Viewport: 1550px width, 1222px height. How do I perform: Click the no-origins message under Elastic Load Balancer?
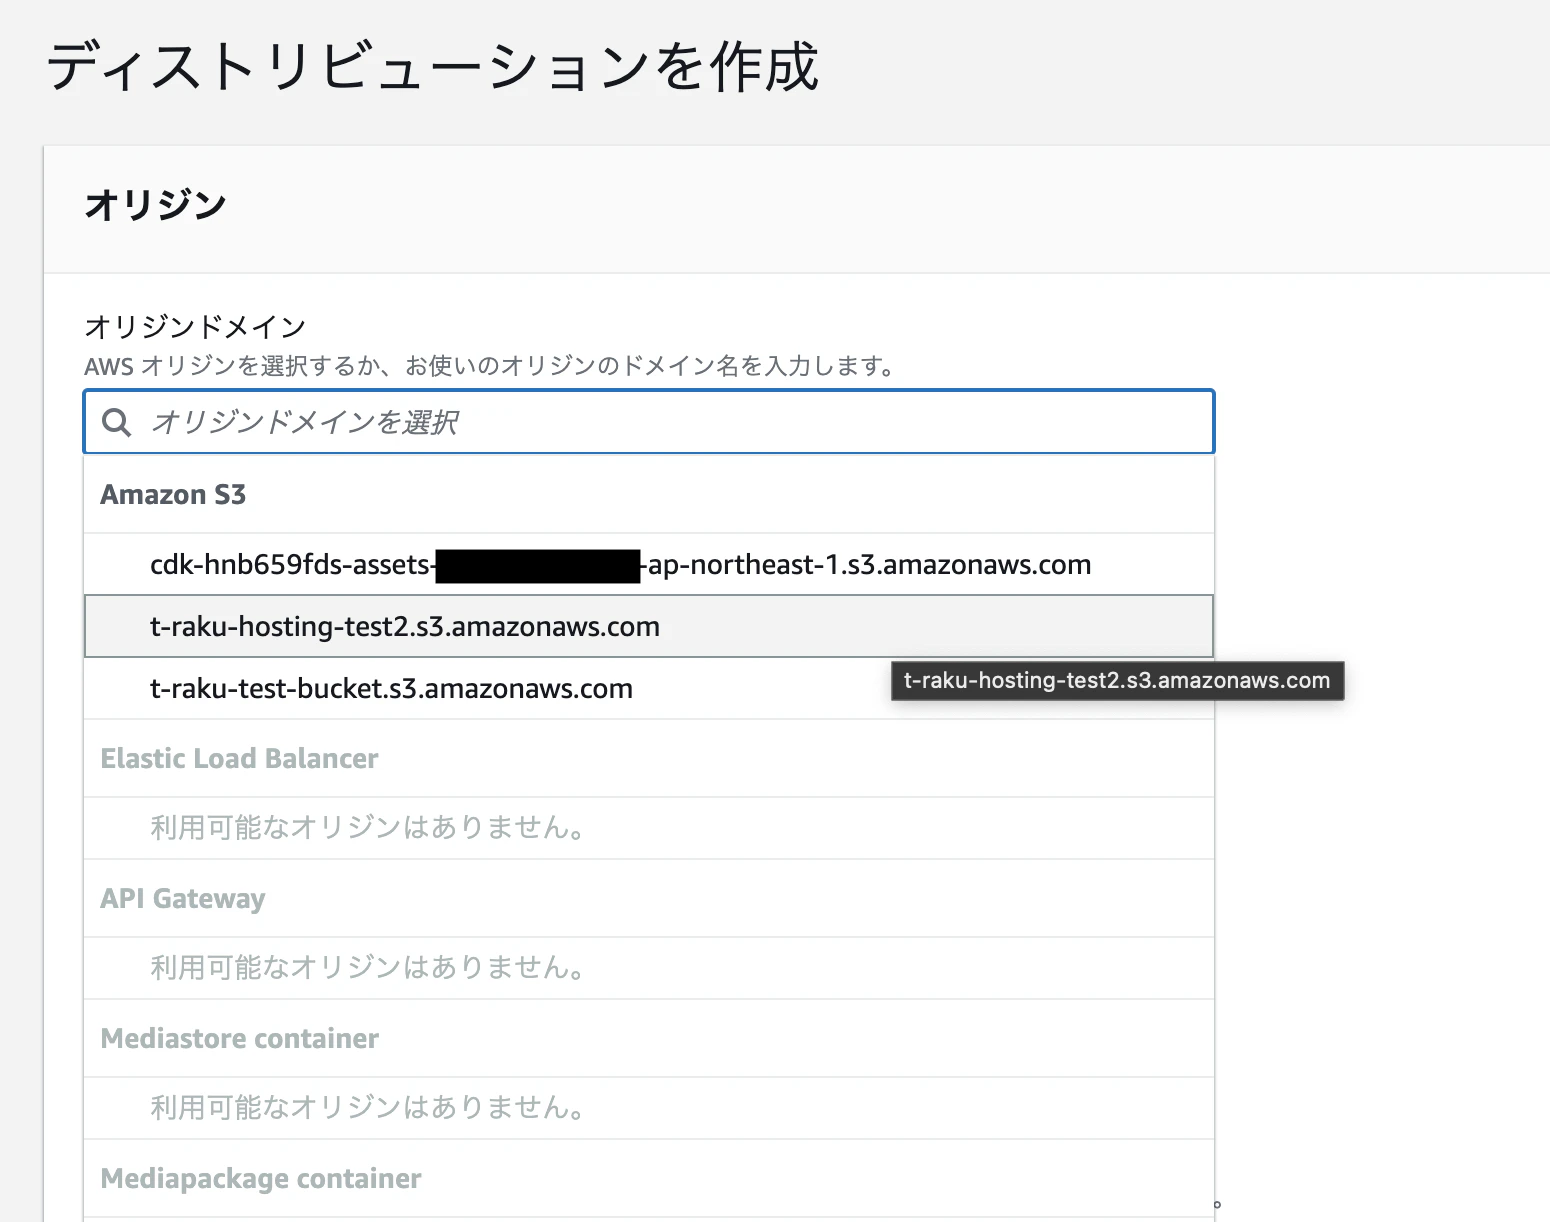point(368,828)
